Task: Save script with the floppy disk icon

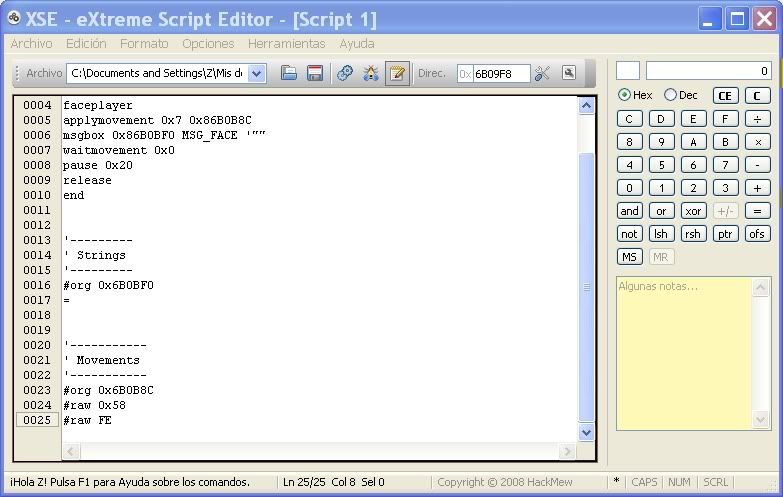Action: tap(315, 73)
